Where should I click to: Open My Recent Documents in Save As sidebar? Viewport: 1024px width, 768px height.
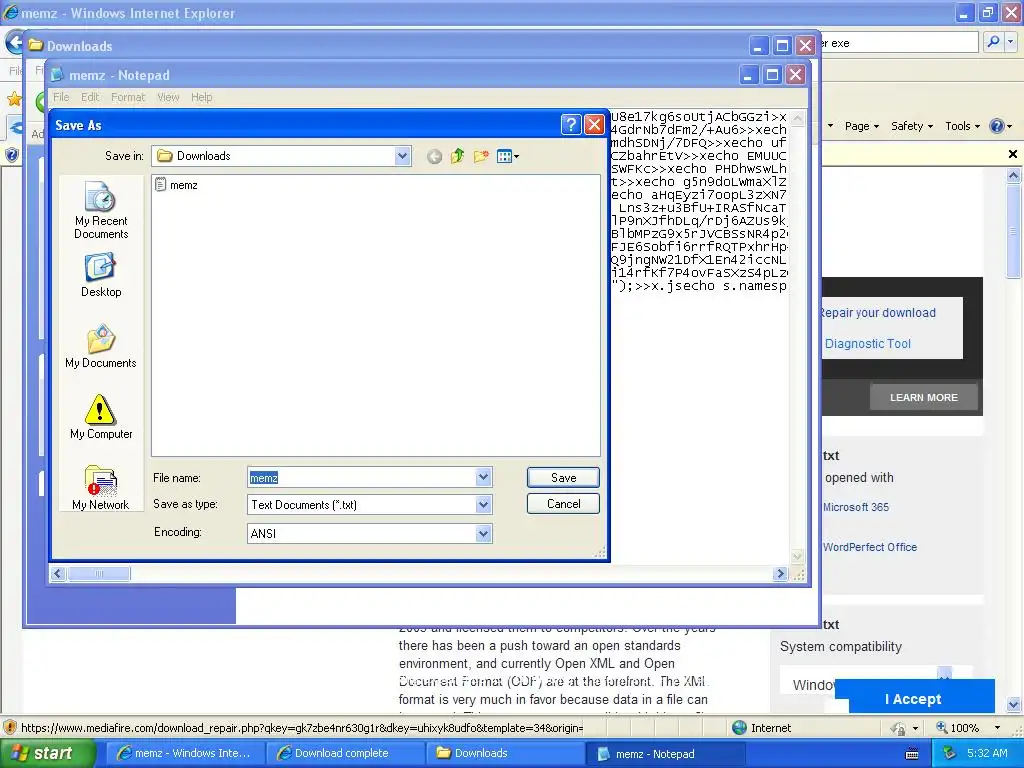pos(101,210)
